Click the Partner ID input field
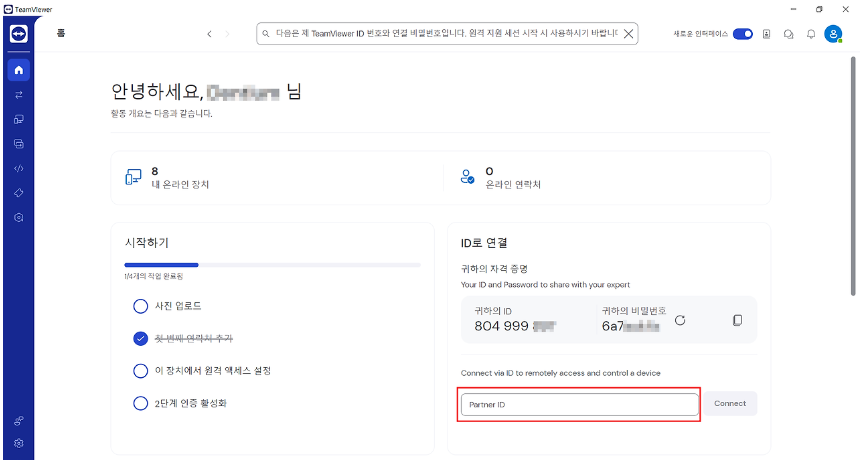 (579, 404)
